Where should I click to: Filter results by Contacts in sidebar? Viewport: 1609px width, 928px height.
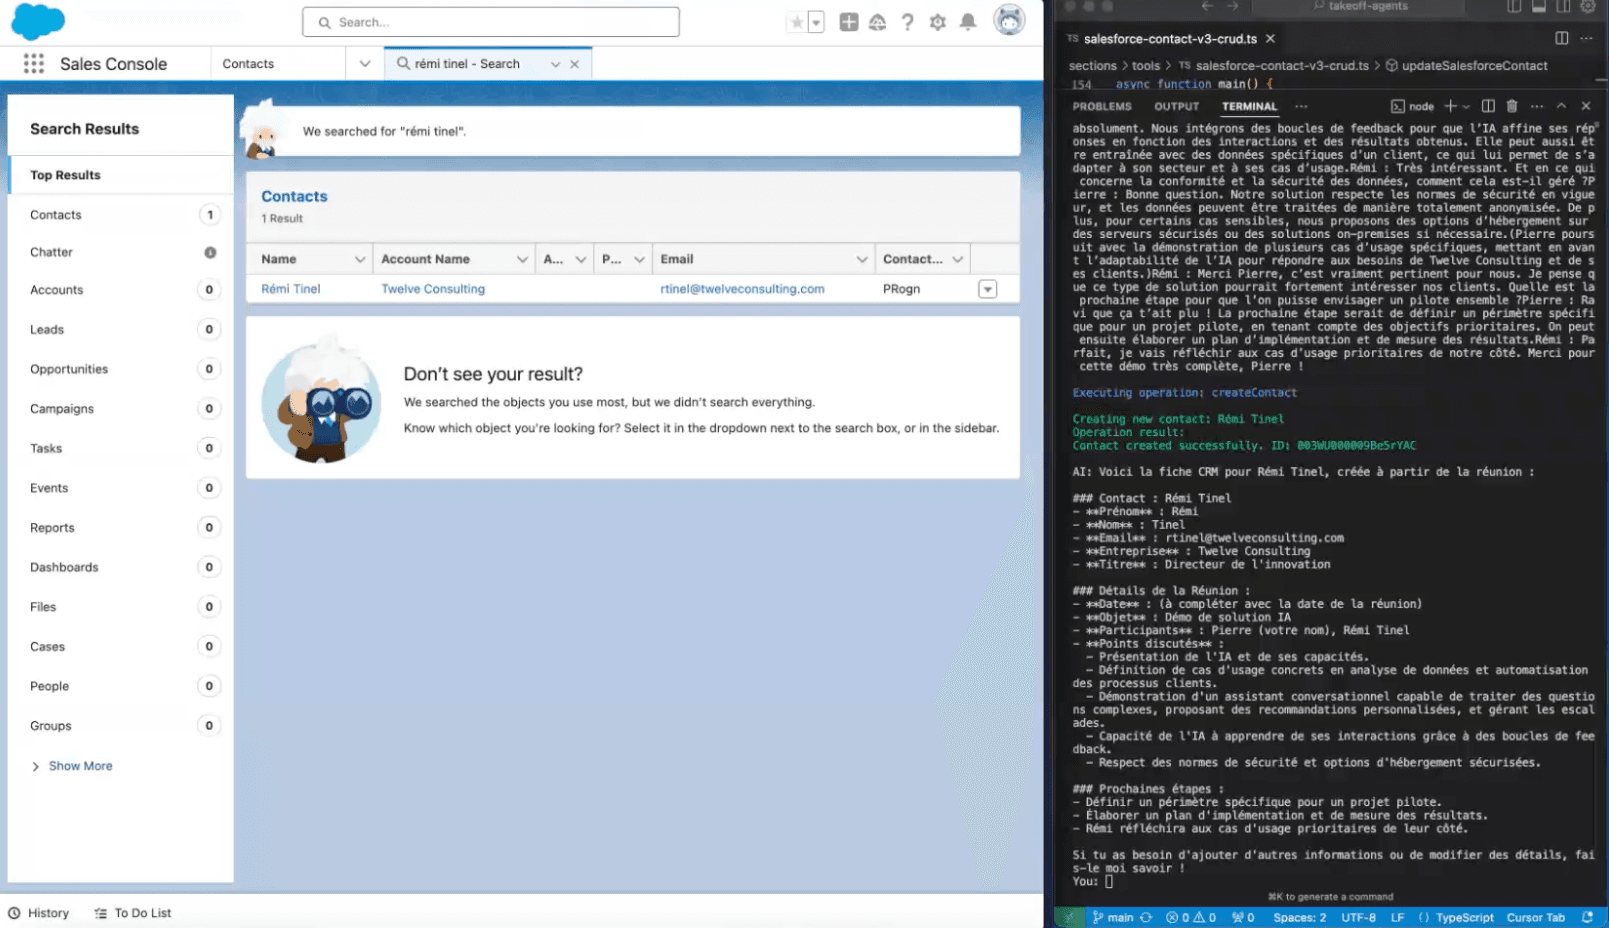pos(120,215)
